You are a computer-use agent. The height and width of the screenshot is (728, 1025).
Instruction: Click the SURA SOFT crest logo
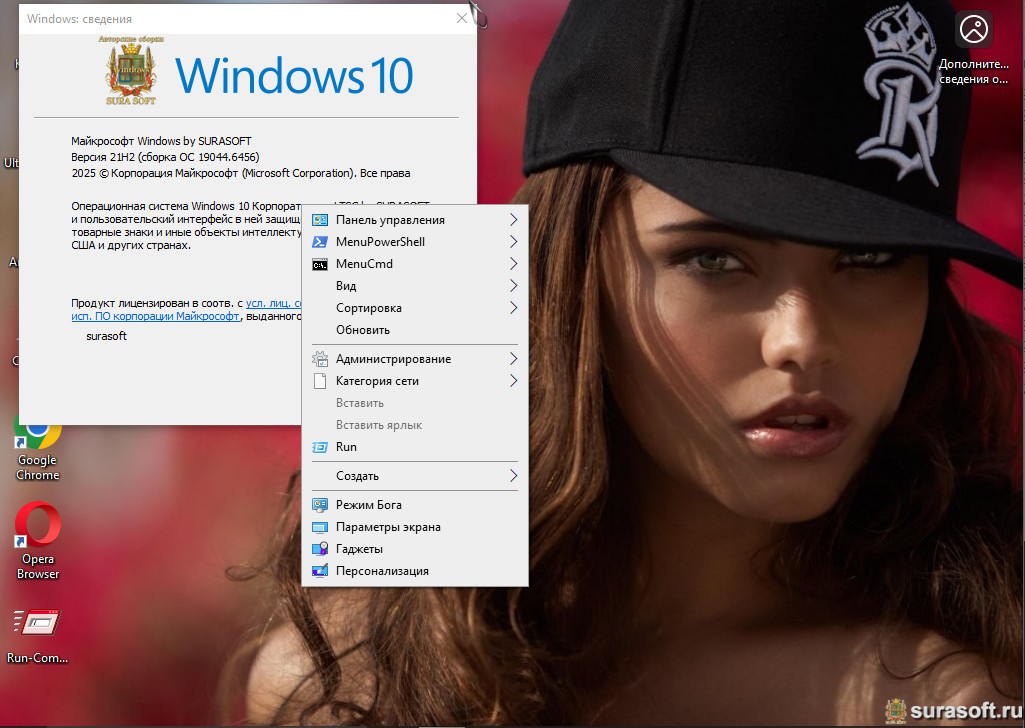tap(135, 72)
